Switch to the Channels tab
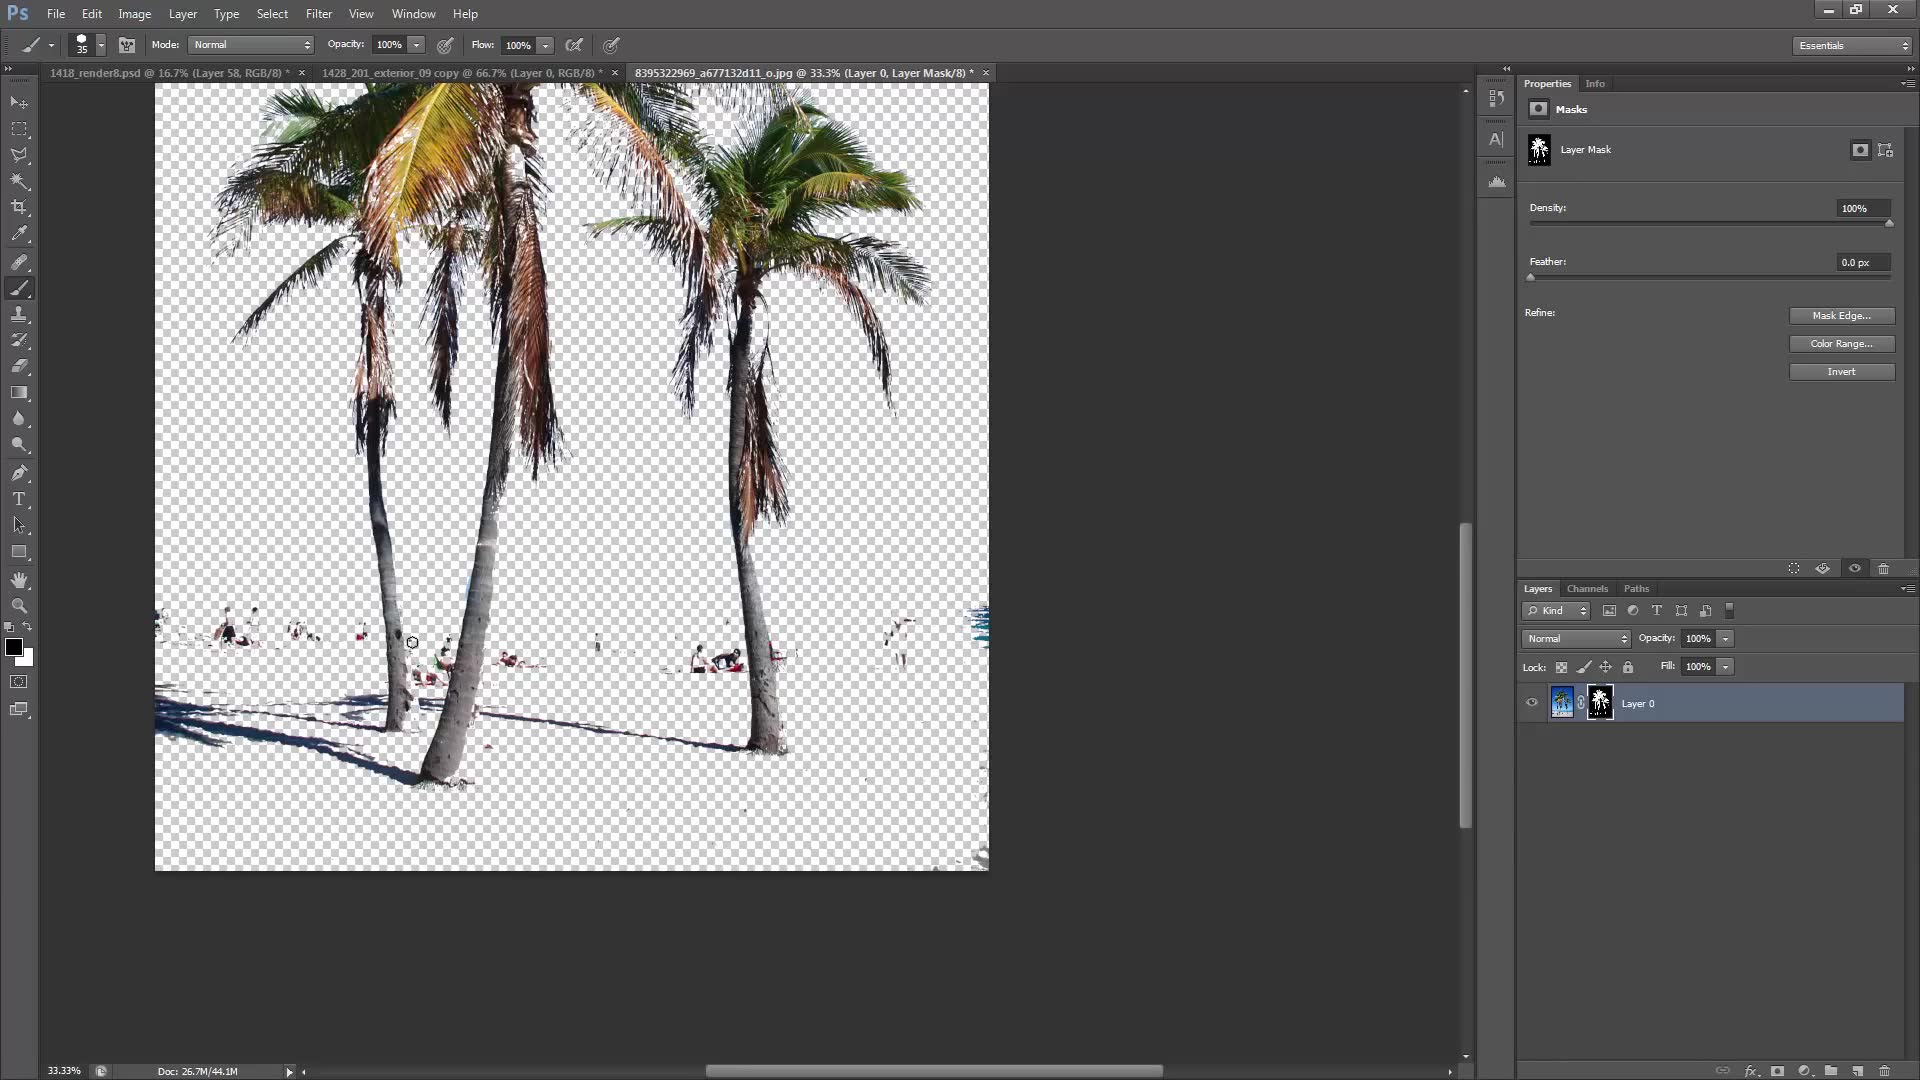 click(x=1587, y=589)
